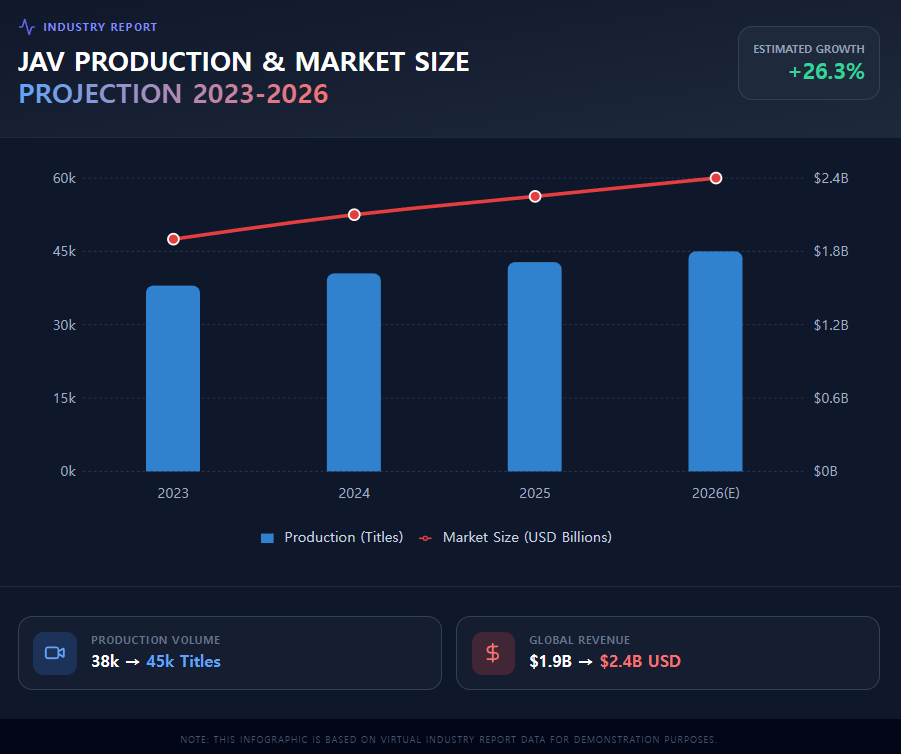This screenshot has height=754, width=901.
Task: Select the 2026 market size data point
Action: click(x=716, y=178)
